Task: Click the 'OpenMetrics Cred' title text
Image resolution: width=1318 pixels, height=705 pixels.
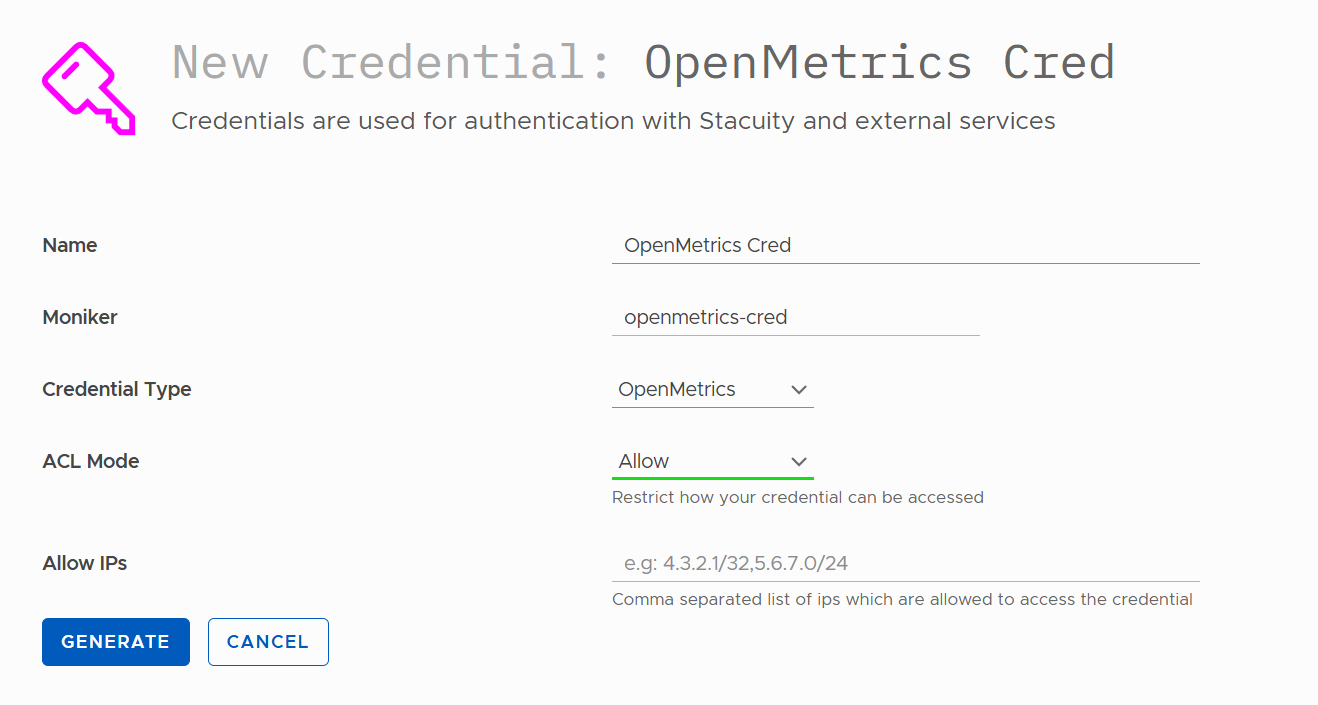Action: [x=880, y=63]
